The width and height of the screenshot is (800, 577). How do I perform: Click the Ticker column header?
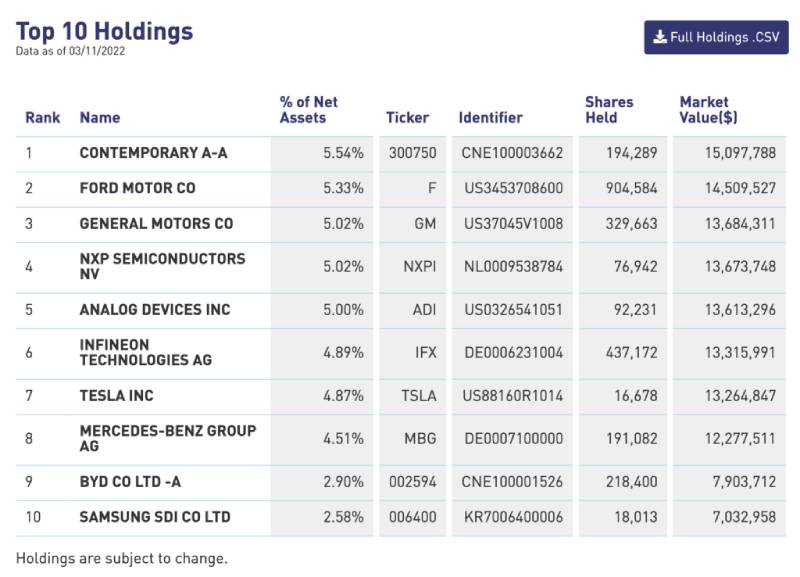pyautogui.click(x=407, y=117)
